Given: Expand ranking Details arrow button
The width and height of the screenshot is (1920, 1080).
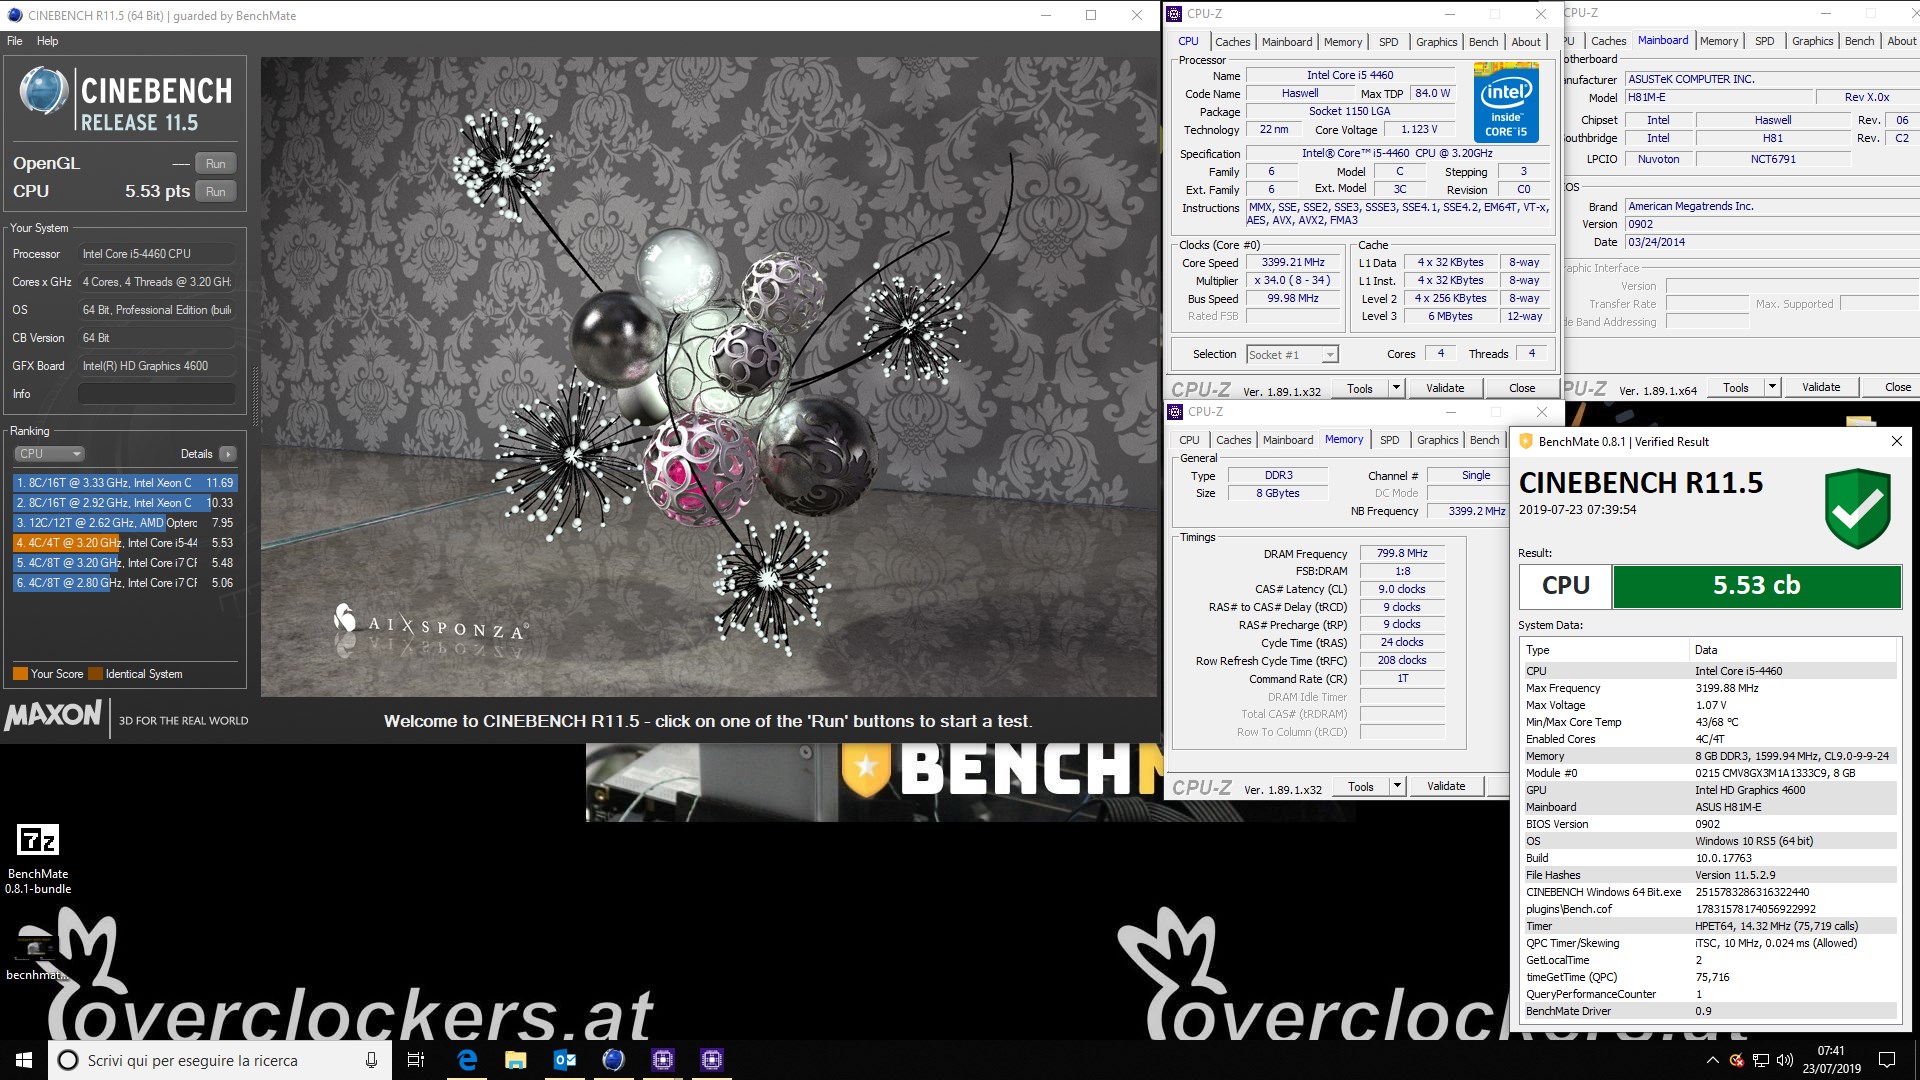Looking at the screenshot, I should click(228, 454).
